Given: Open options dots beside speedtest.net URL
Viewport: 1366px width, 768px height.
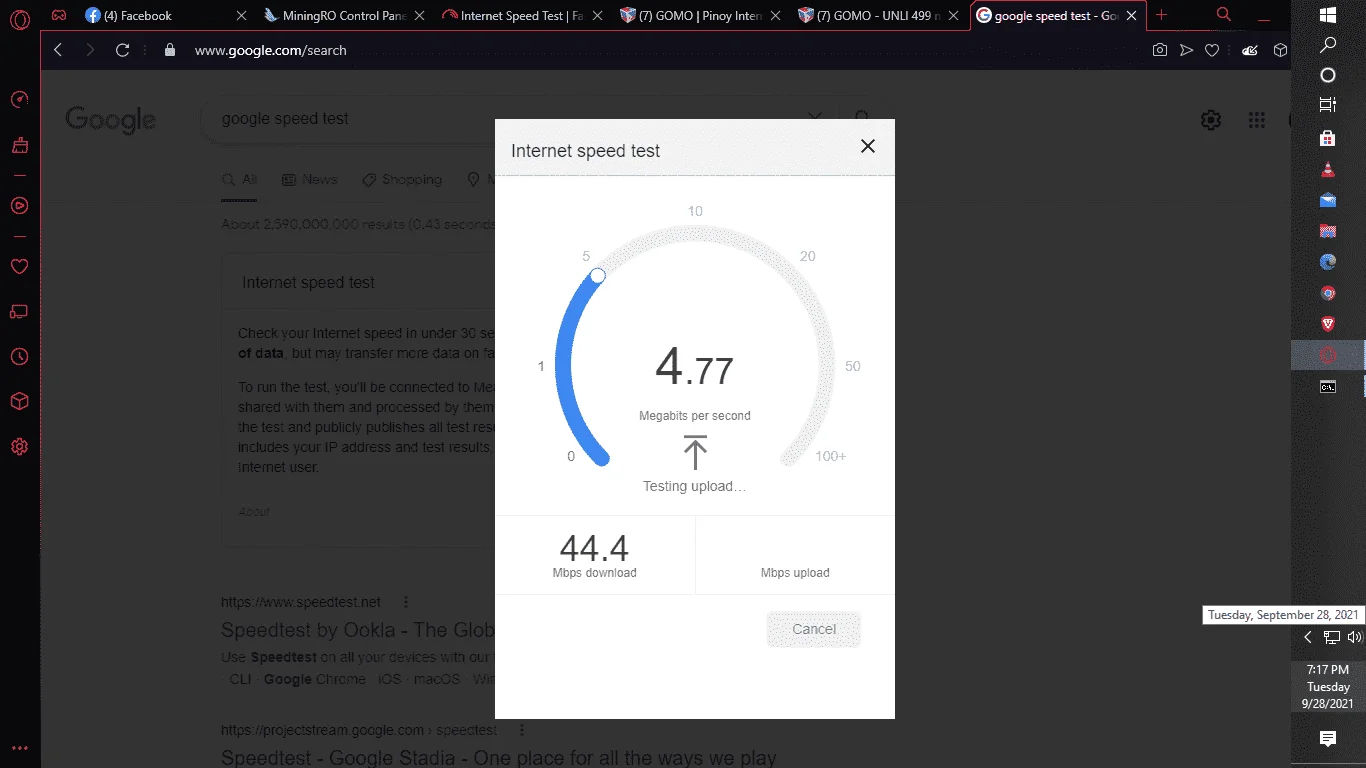Looking at the screenshot, I should coord(406,602).
